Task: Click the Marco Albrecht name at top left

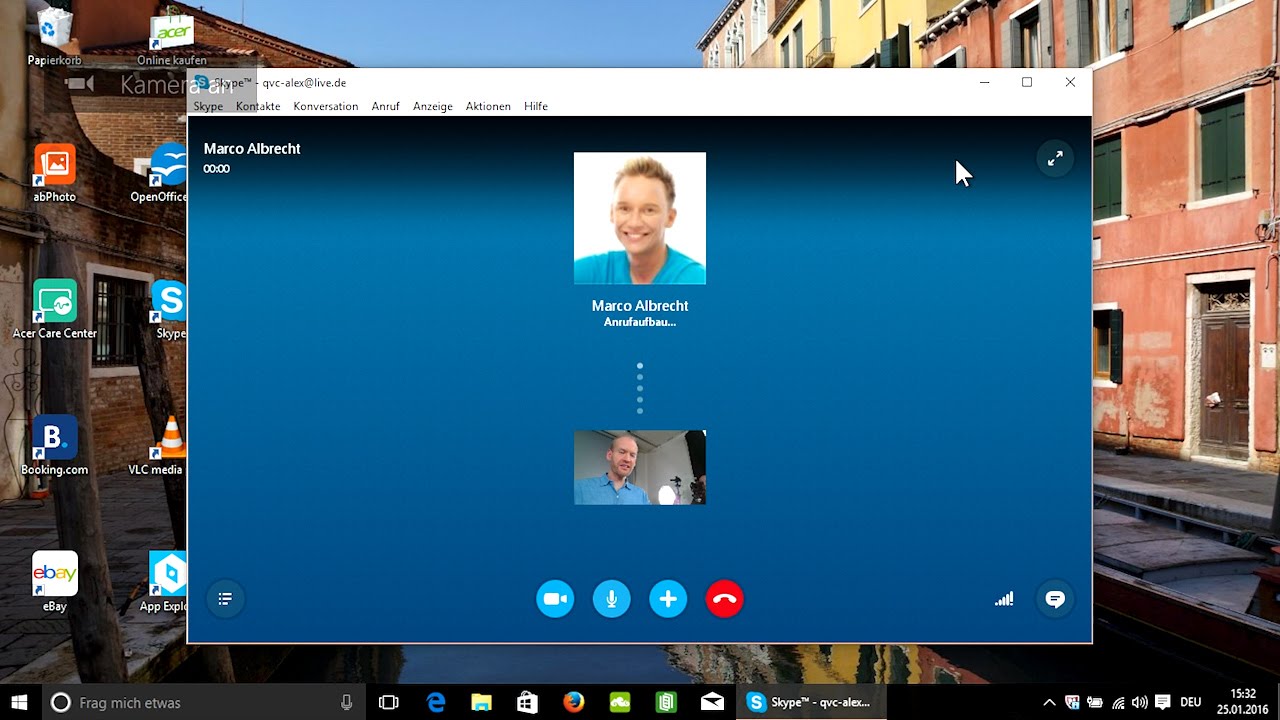Action: point(252,148)
